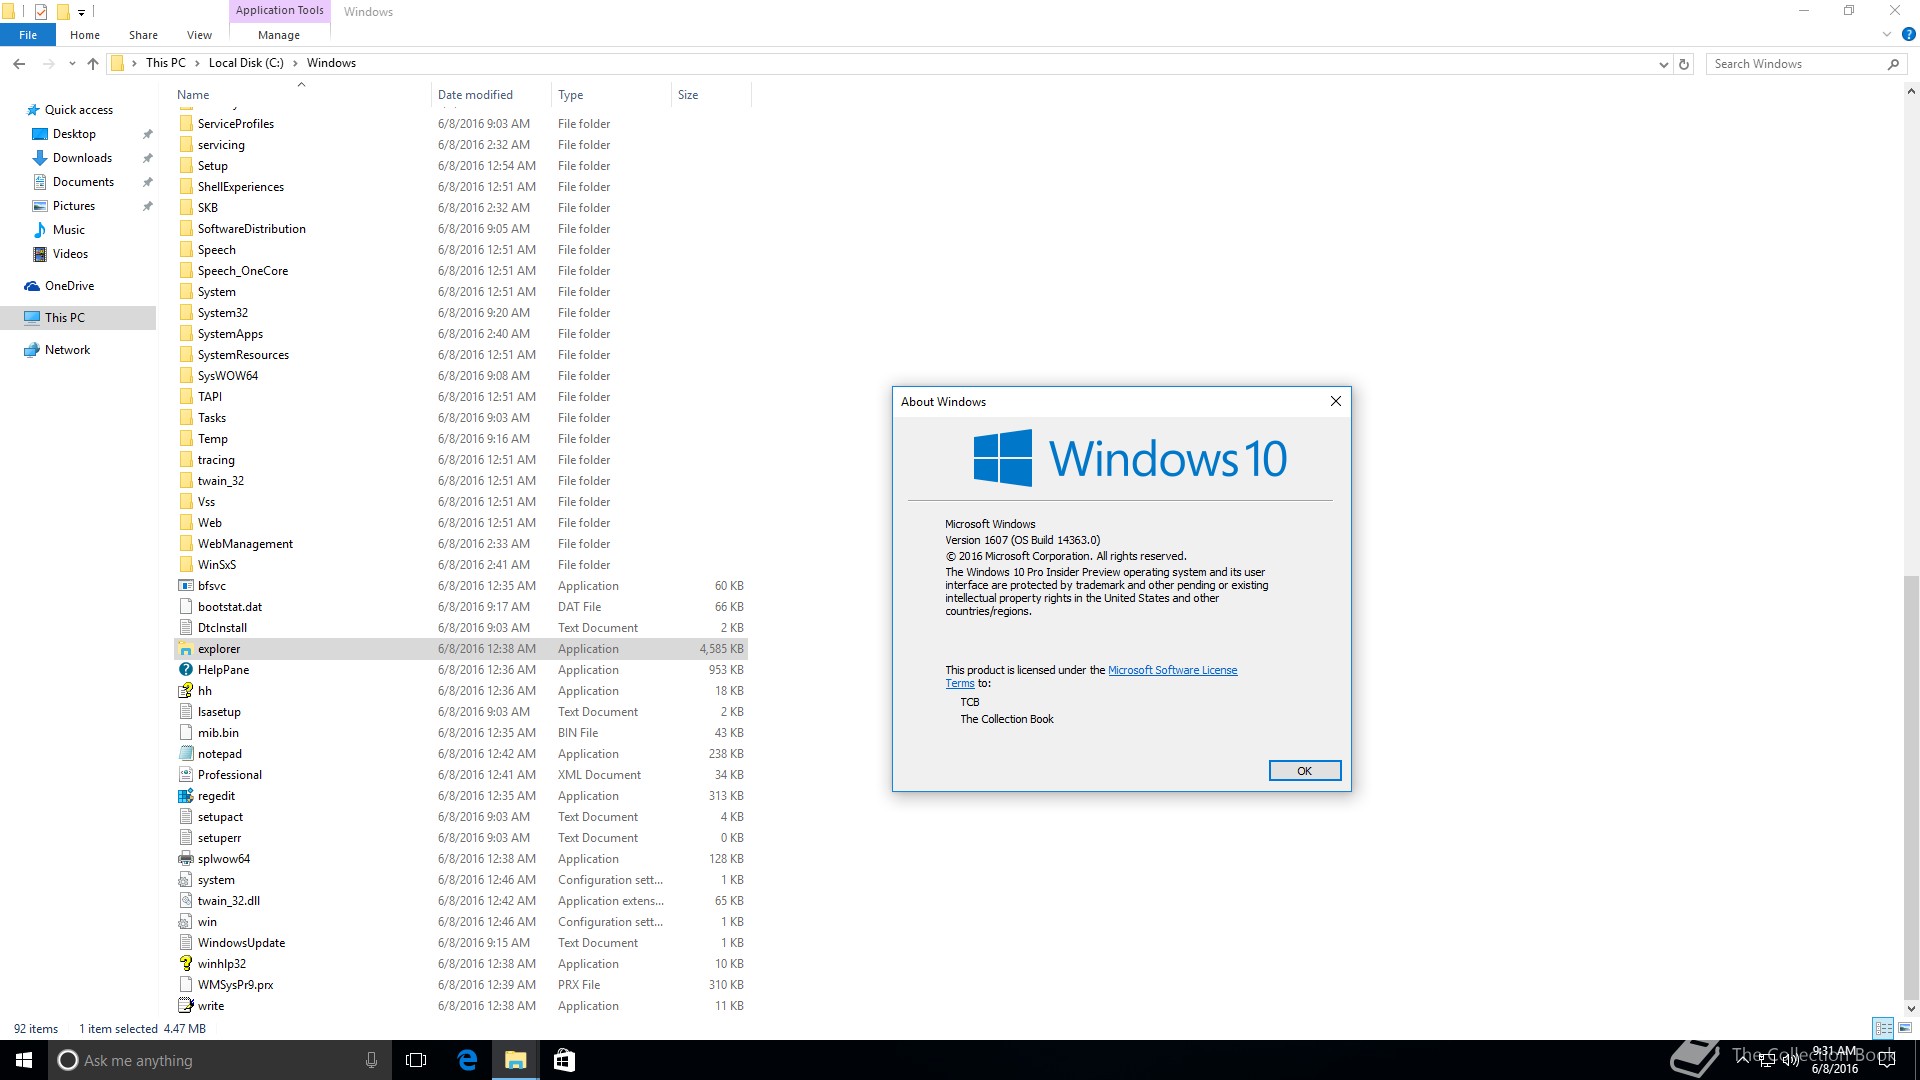Select Music icon in navigation pane
Viewport: 1920px width, 1080px height.
(40, 230)
